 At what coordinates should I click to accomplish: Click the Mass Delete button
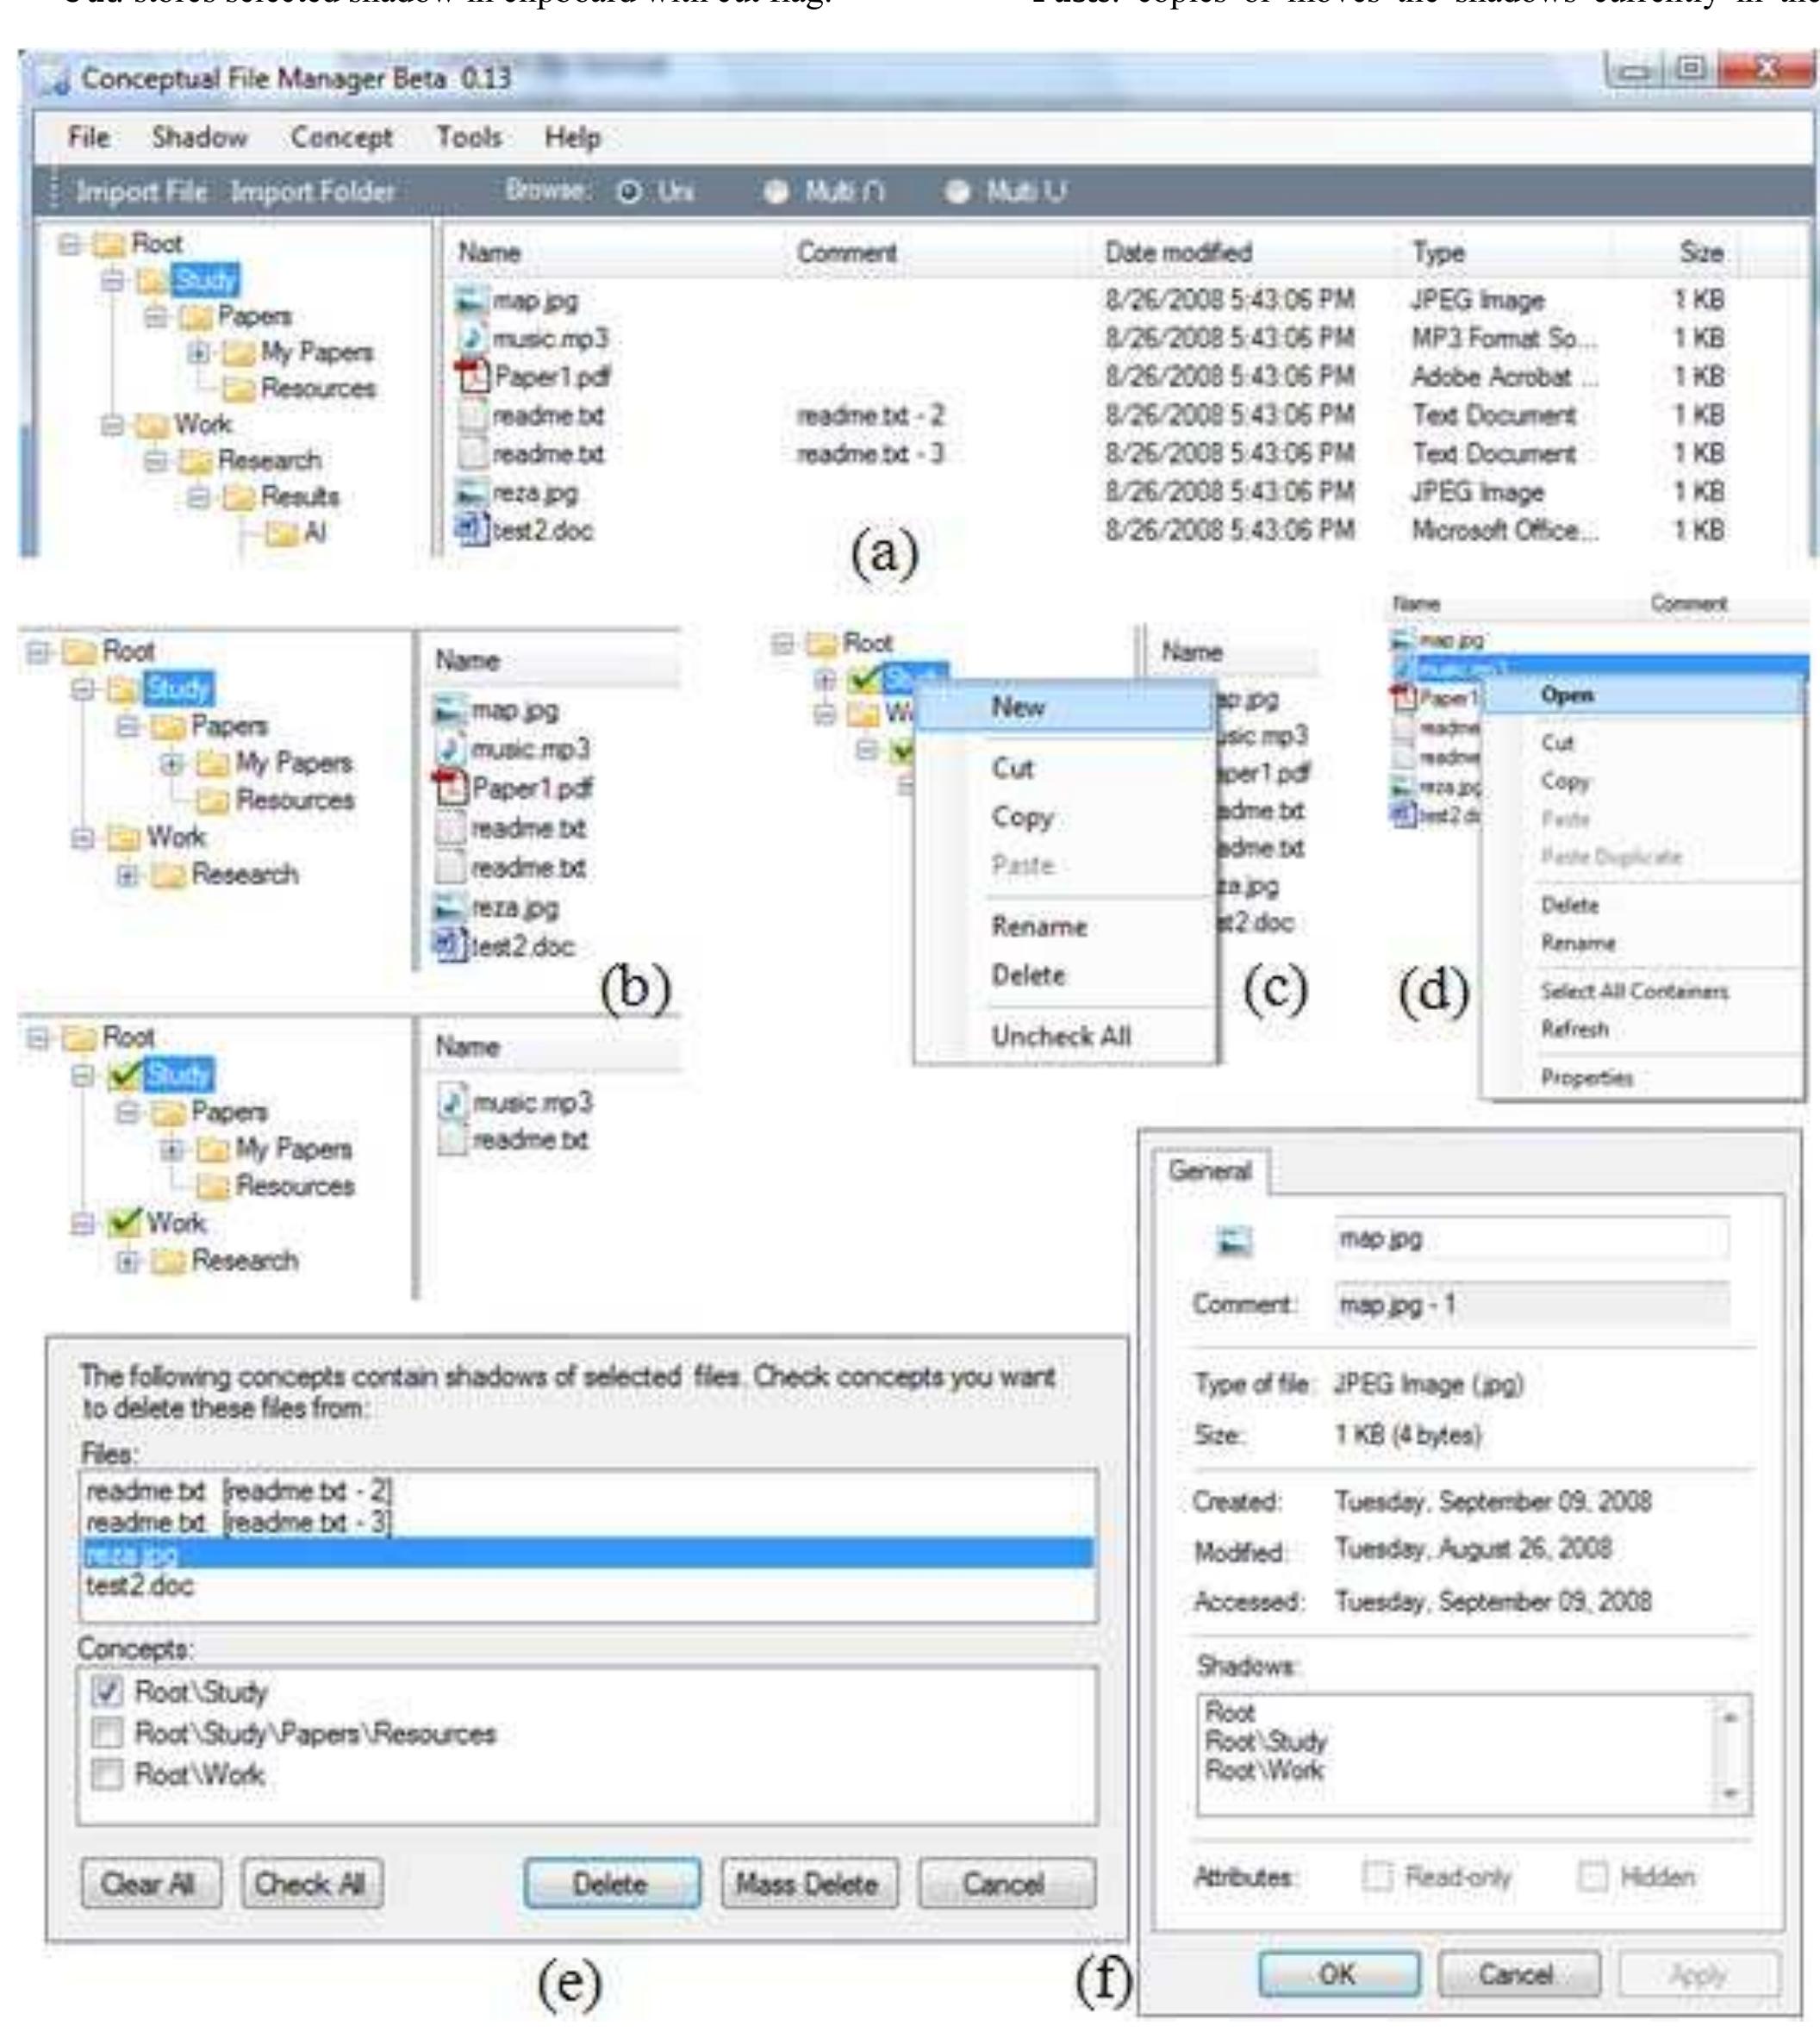(x=808, y=1884)
